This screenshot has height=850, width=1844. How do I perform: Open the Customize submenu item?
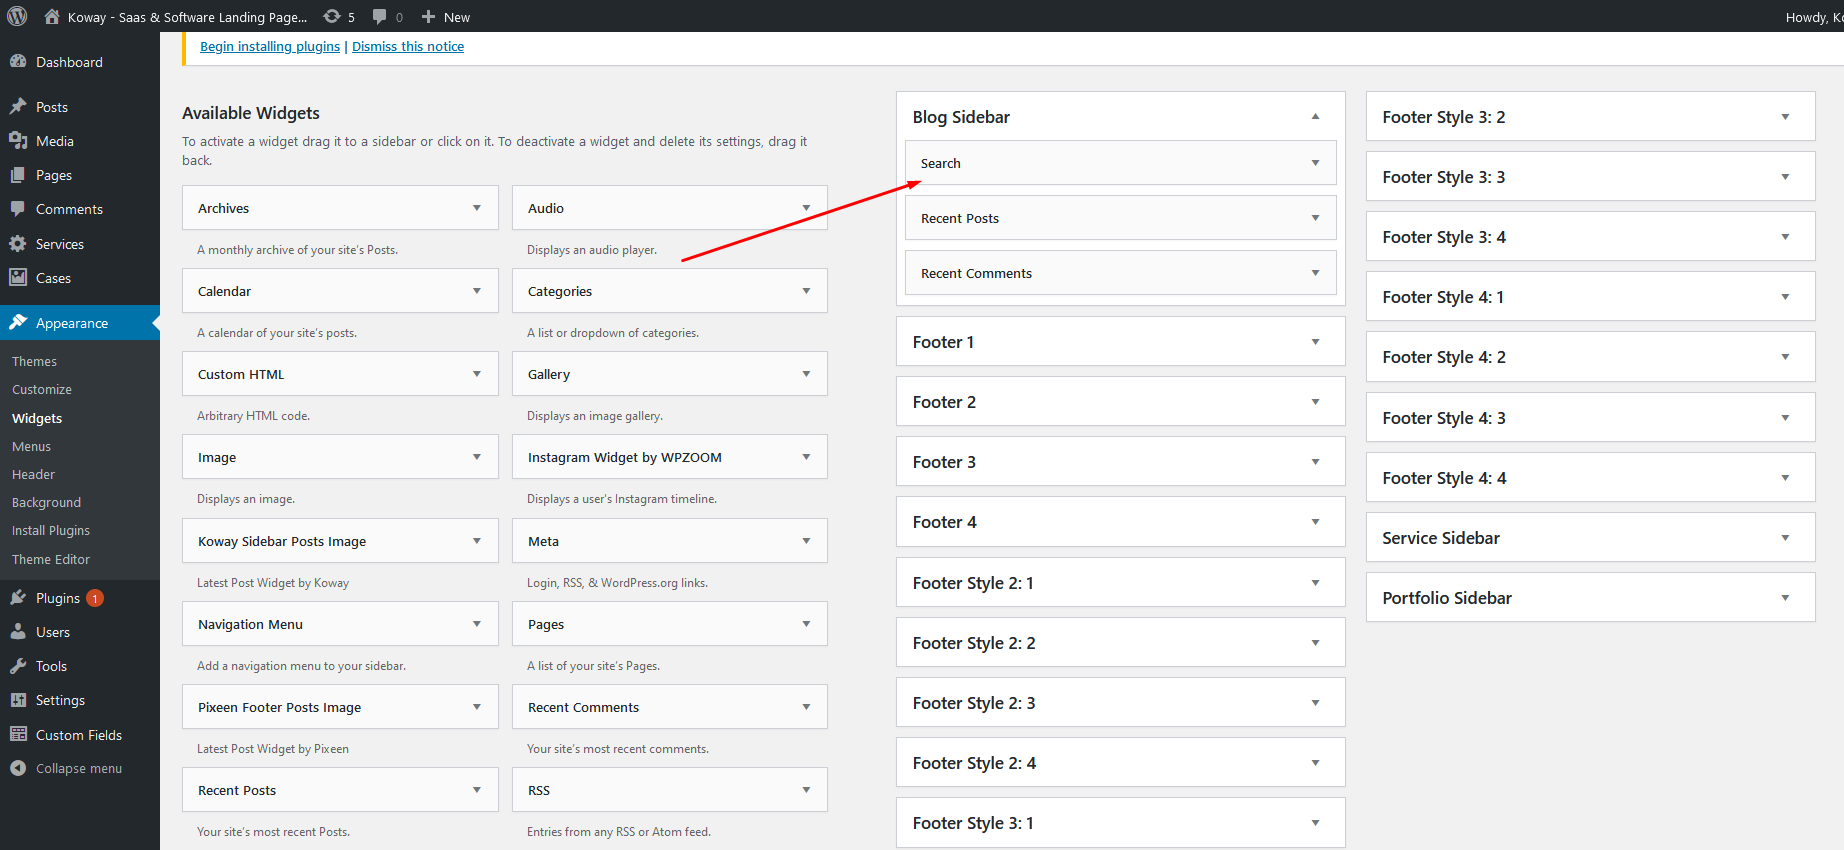[x=42, y=389]
